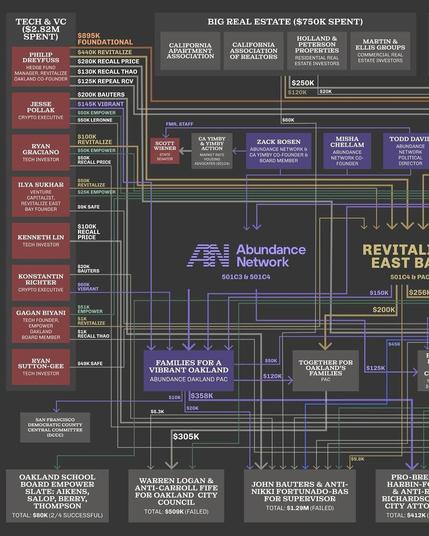Click the Oakland School Board Empower Slate box
The width and height of the screenshot is (429, 536).
pyautogui.click(x=57, y=496)
